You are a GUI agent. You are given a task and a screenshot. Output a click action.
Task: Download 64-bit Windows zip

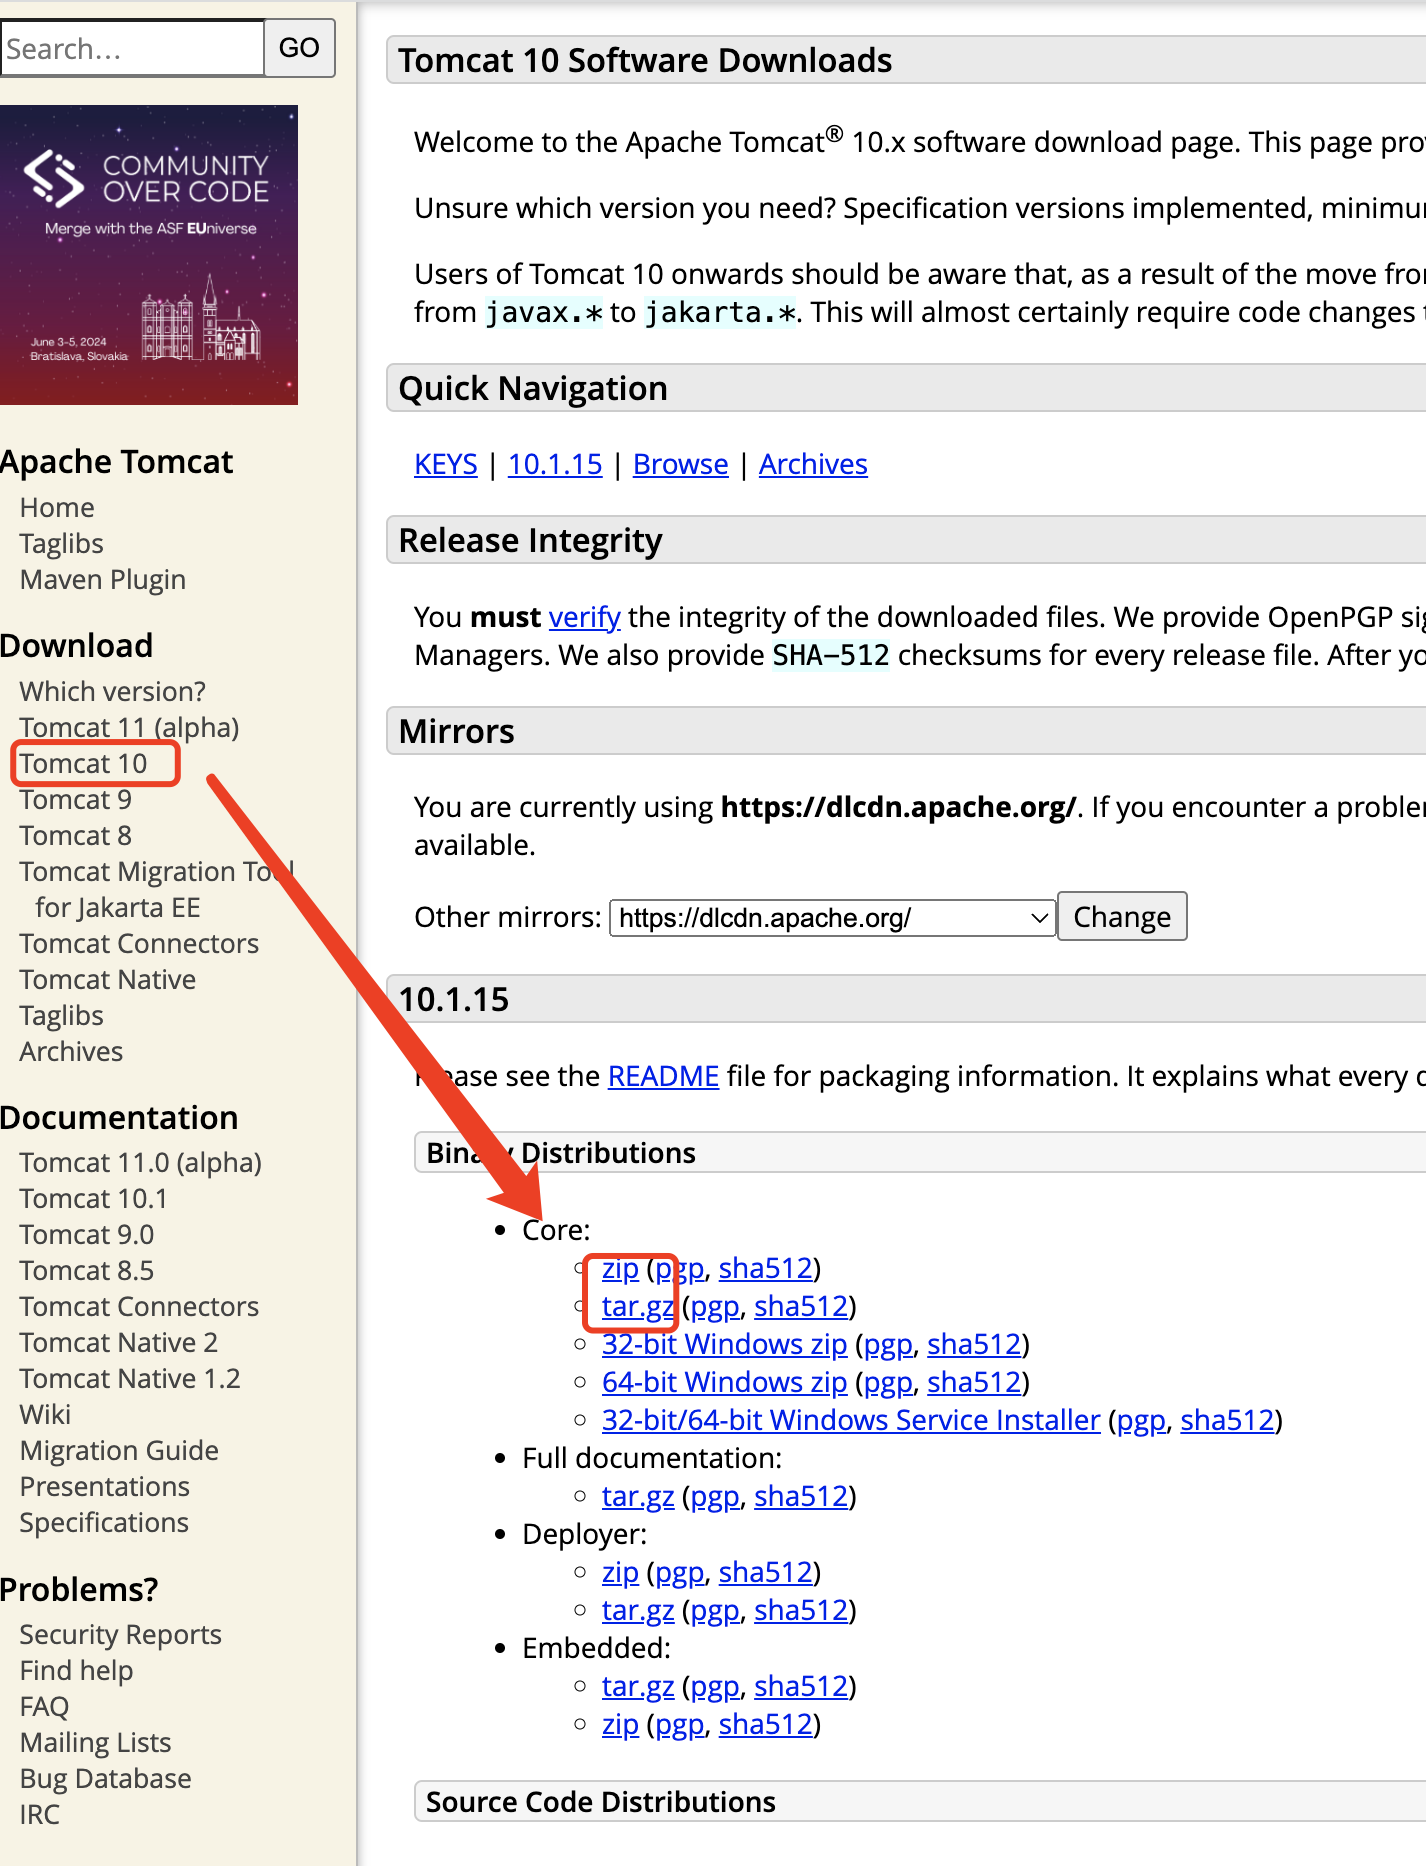click(724, 1383)
